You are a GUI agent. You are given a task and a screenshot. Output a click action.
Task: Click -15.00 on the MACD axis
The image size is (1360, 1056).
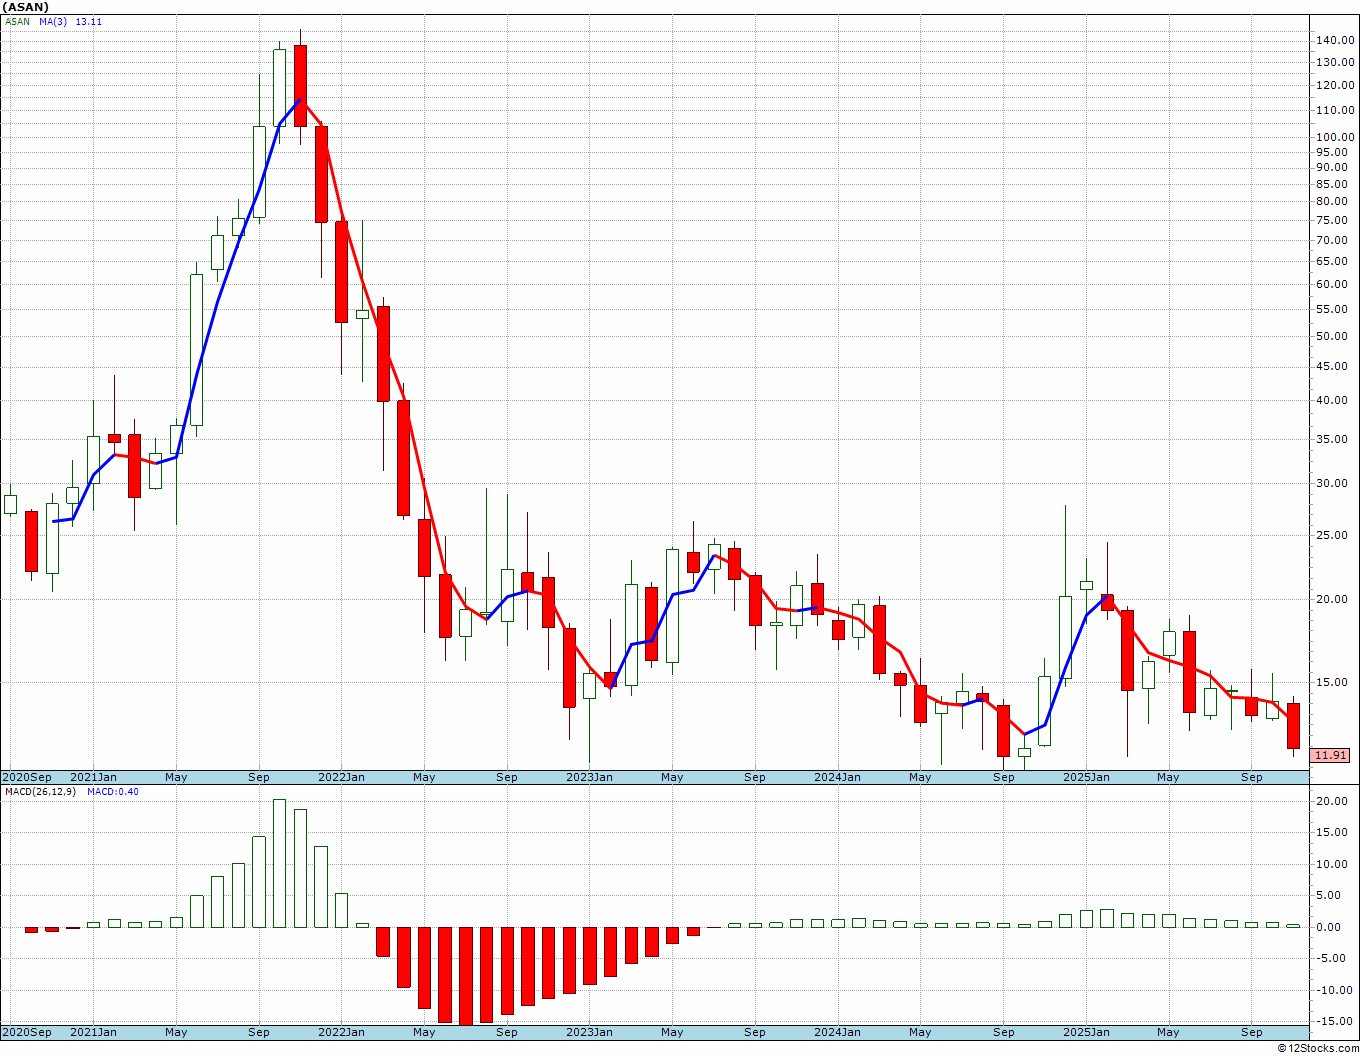[1334, 1021]
